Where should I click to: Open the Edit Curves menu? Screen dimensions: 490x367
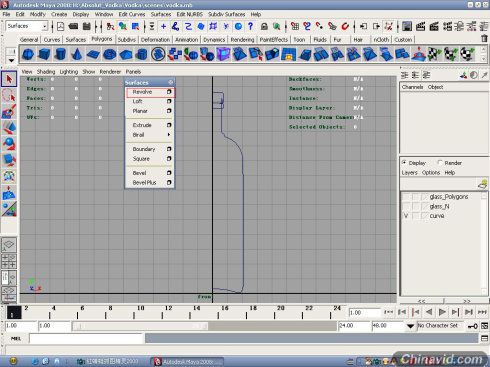132,14
